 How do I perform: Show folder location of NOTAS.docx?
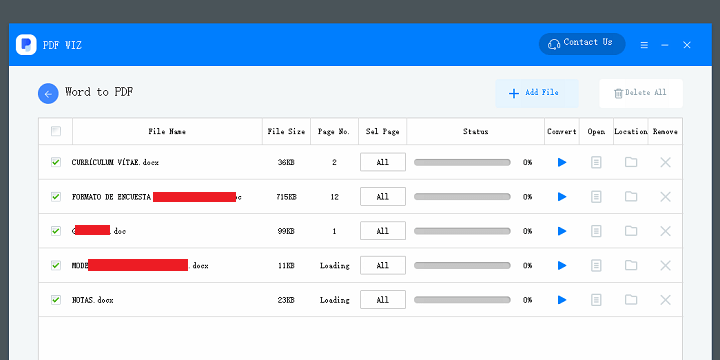coord(631,300)
